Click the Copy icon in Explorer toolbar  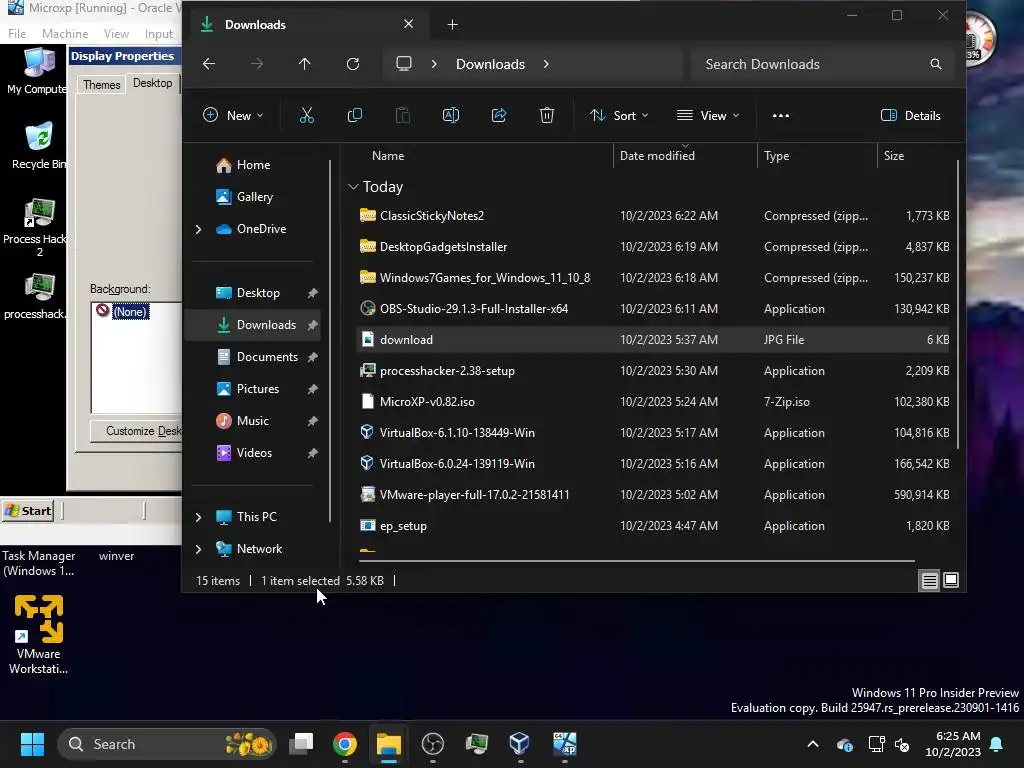pyautogui.click(x=355, y=116)
